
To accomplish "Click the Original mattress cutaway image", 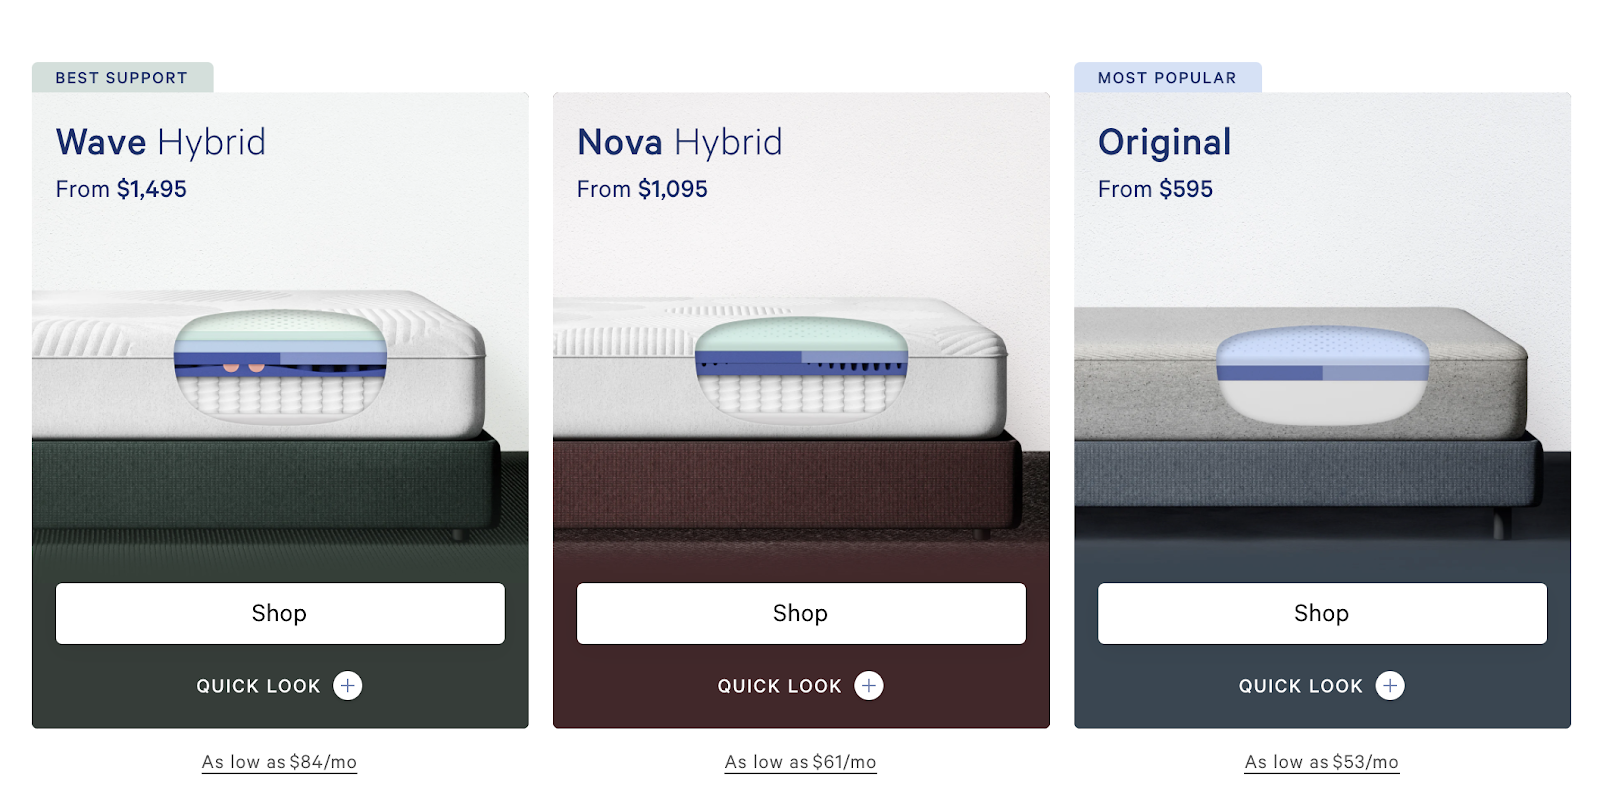I will pyautogui.click(x=1322, y=375).
